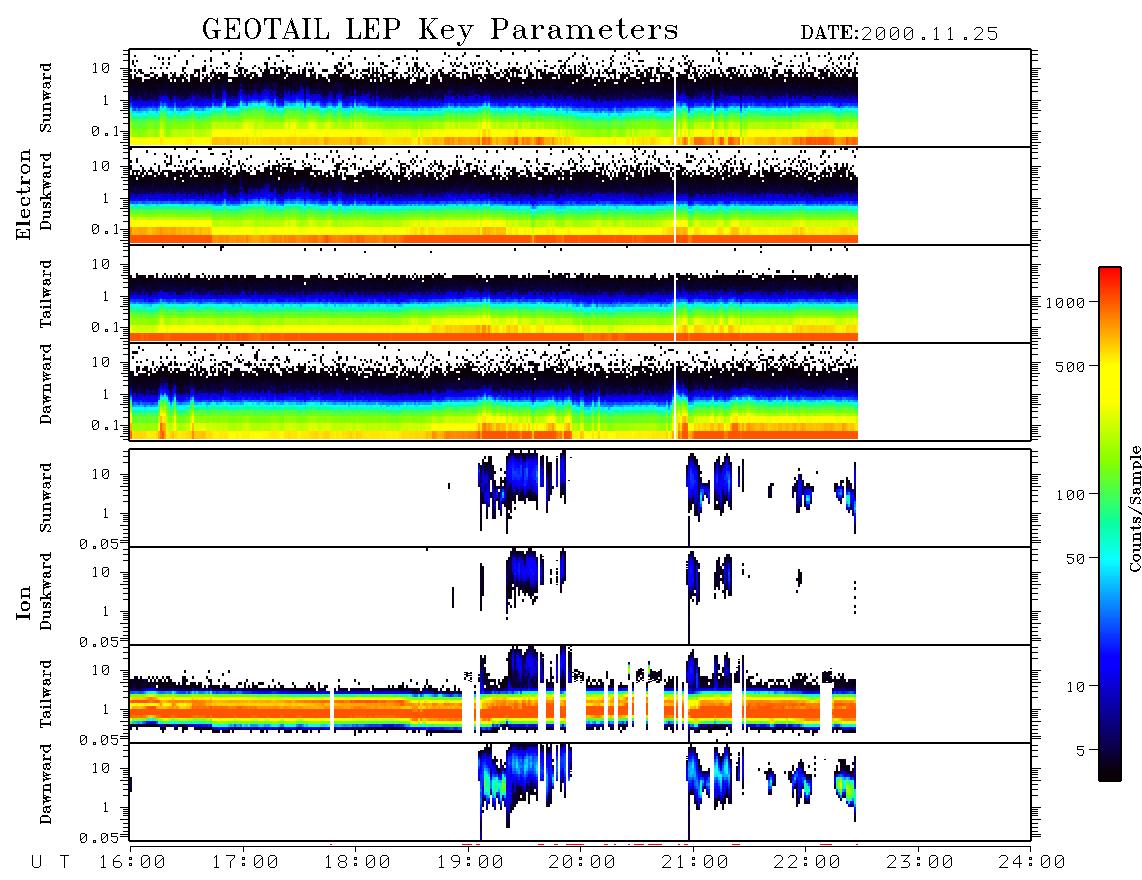The image size is (1142, 880).
Task: Click the "UT" time axis label
Action: [x=50, y=863]
